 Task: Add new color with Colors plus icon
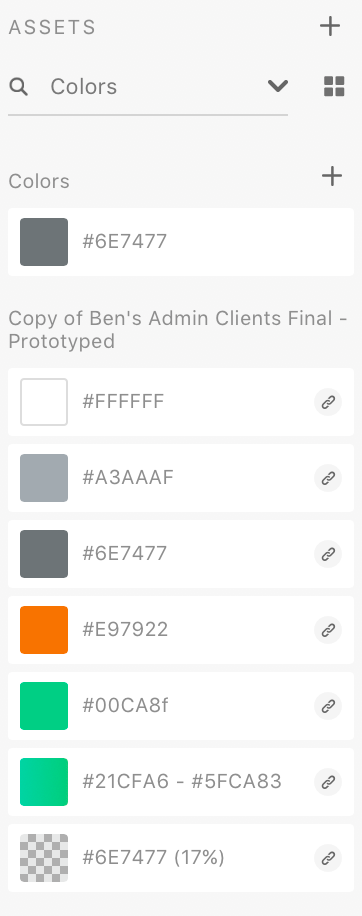click(x=332, y=176)
